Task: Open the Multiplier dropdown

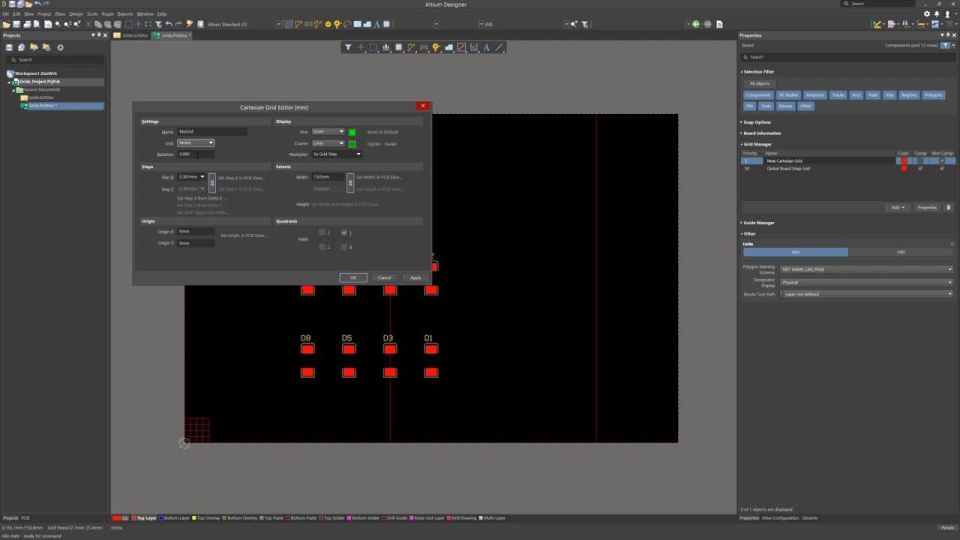Action: click(x=337, y=154)
